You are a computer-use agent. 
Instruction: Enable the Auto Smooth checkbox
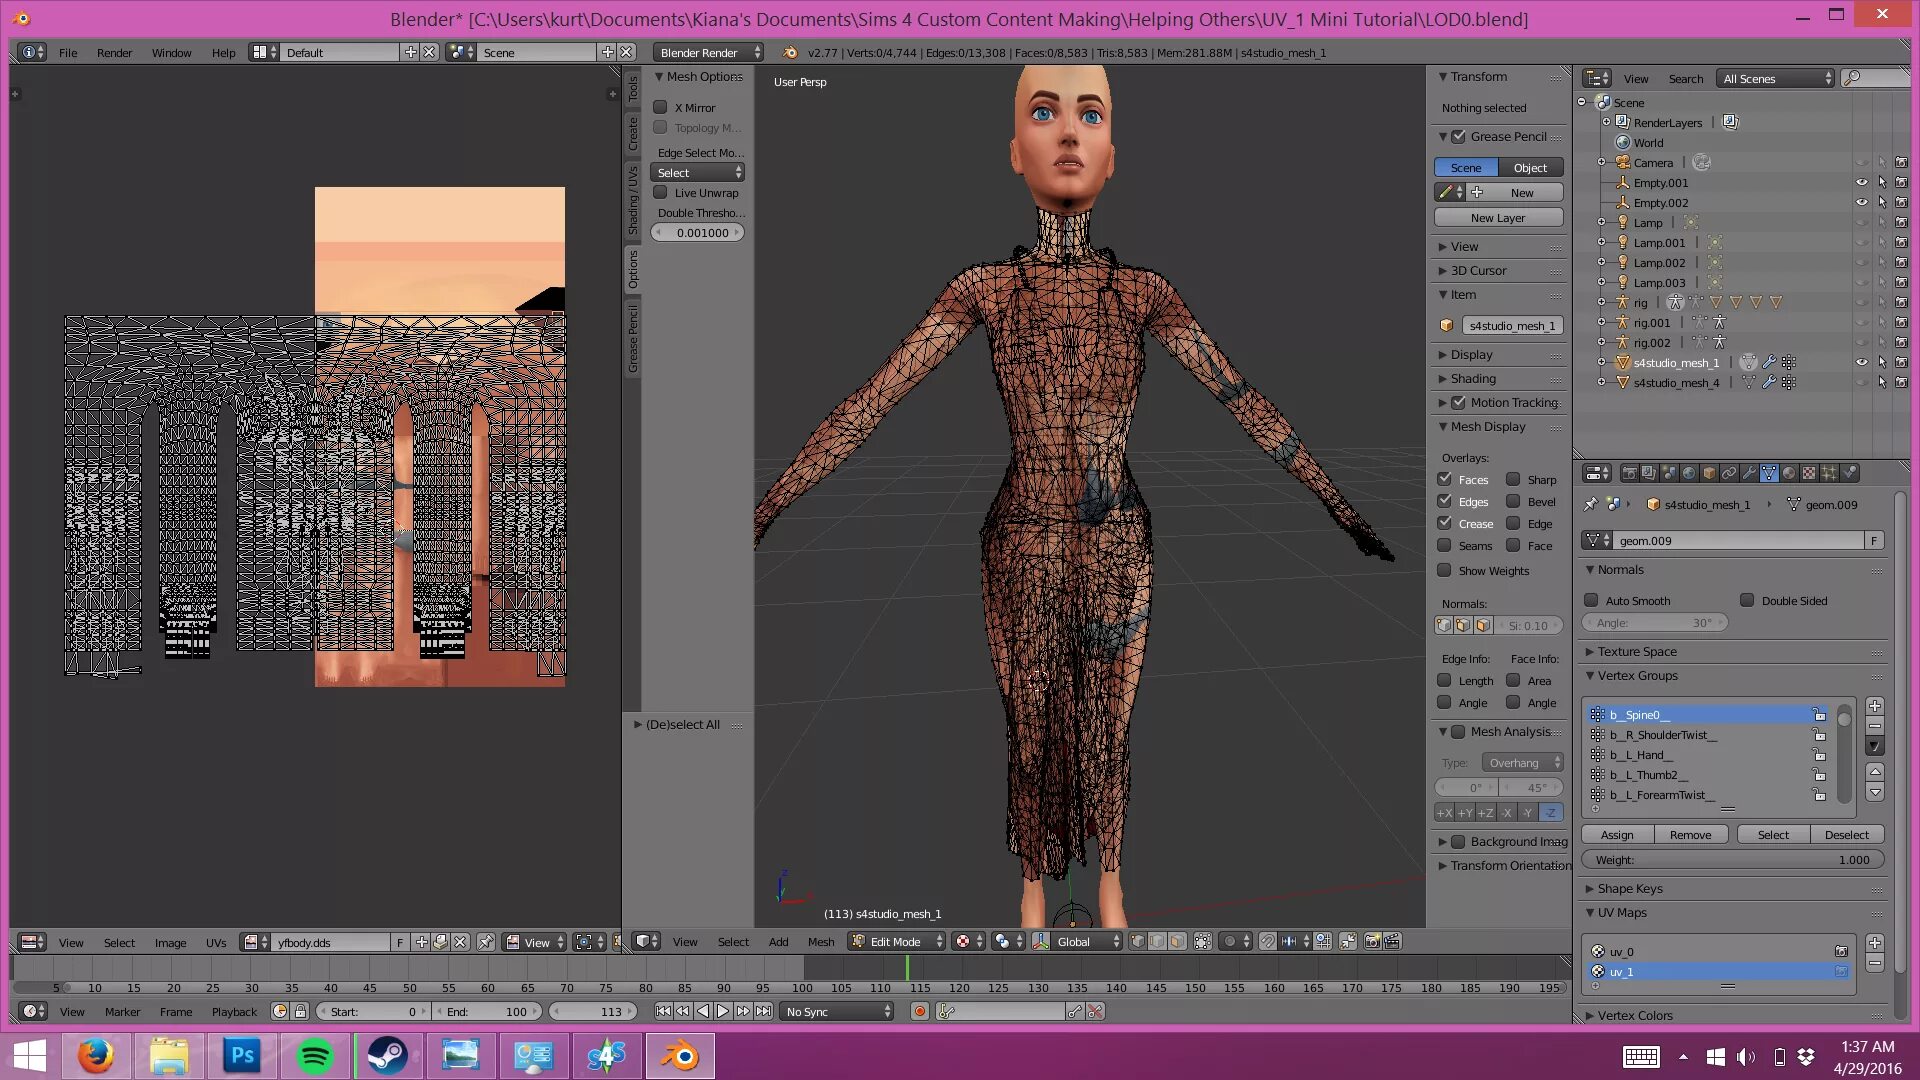[1591, 600]
